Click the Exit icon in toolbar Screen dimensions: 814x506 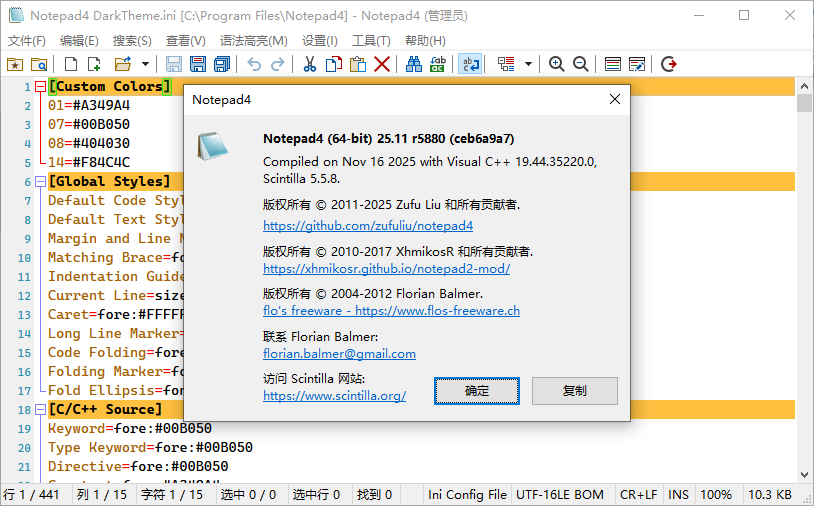(669, 64)
